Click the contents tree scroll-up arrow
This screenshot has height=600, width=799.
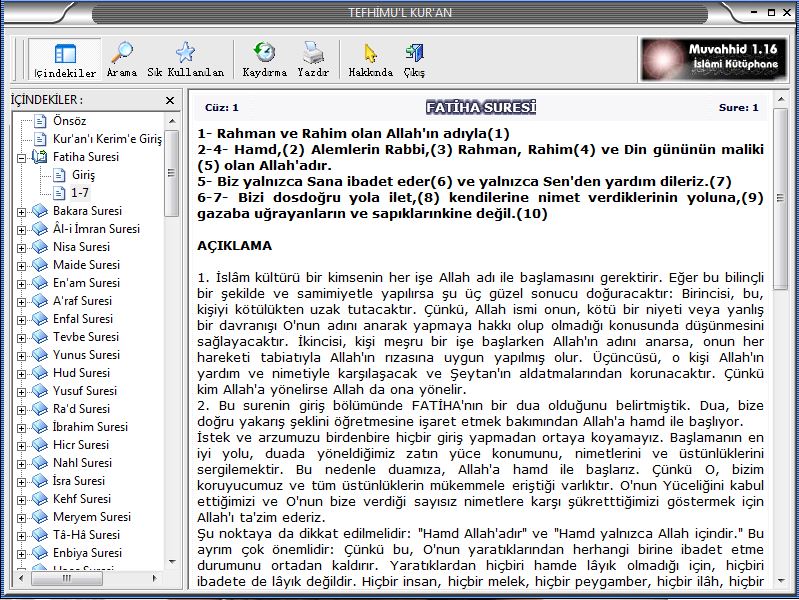pyautogui.click(x=172, y=121)
